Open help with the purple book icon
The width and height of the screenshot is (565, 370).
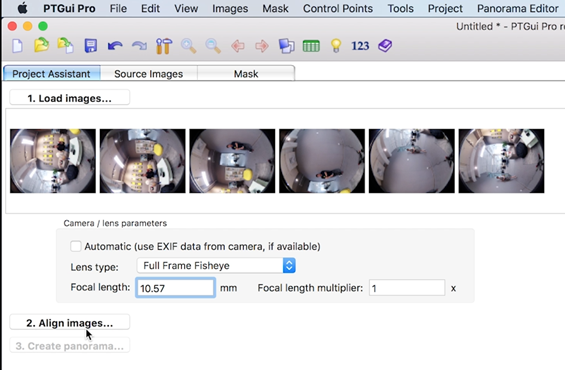point(385,46)
